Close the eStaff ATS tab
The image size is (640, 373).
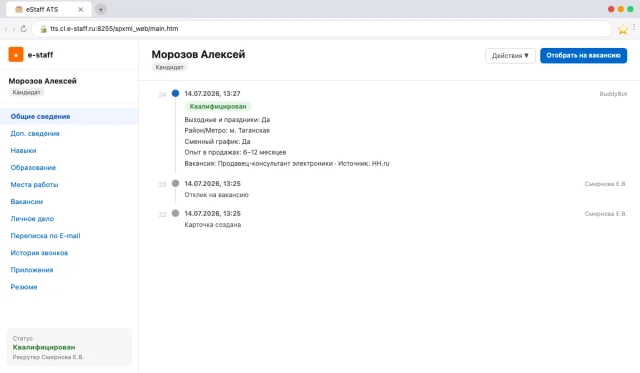(80, 9)
